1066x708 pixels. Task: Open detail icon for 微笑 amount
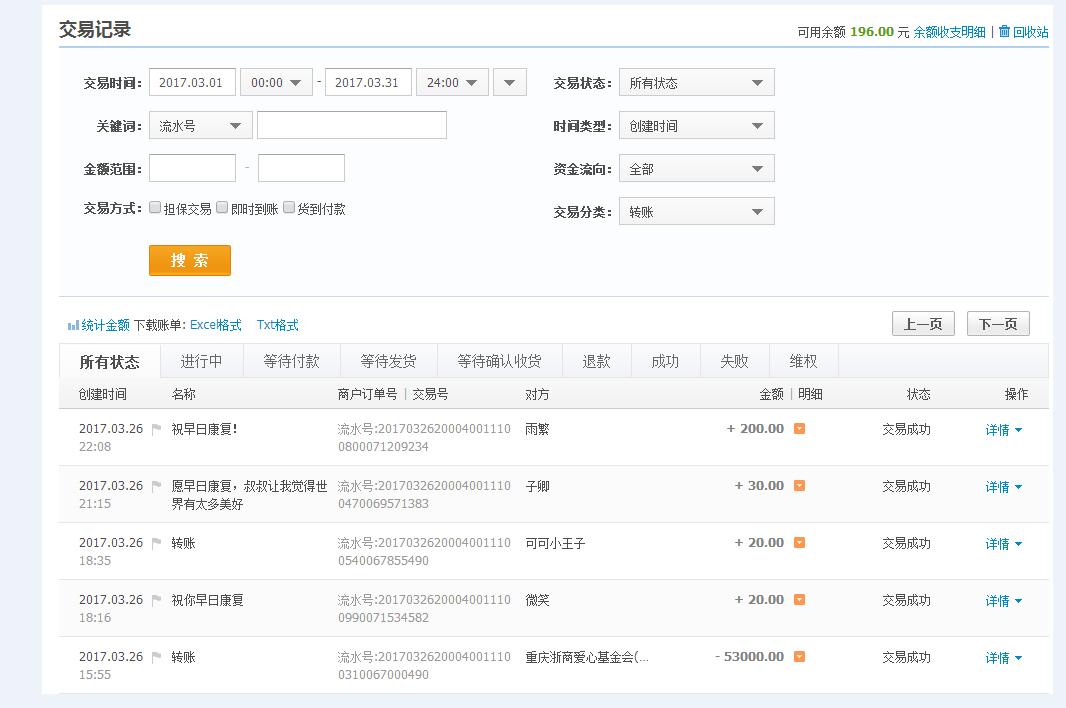[800, 600]
